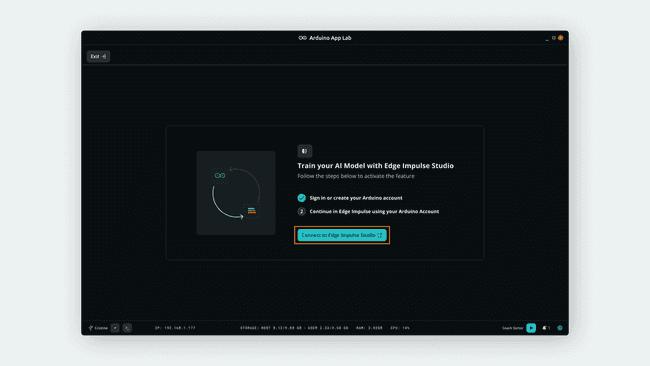Click the small square button beside the board name

115,328
